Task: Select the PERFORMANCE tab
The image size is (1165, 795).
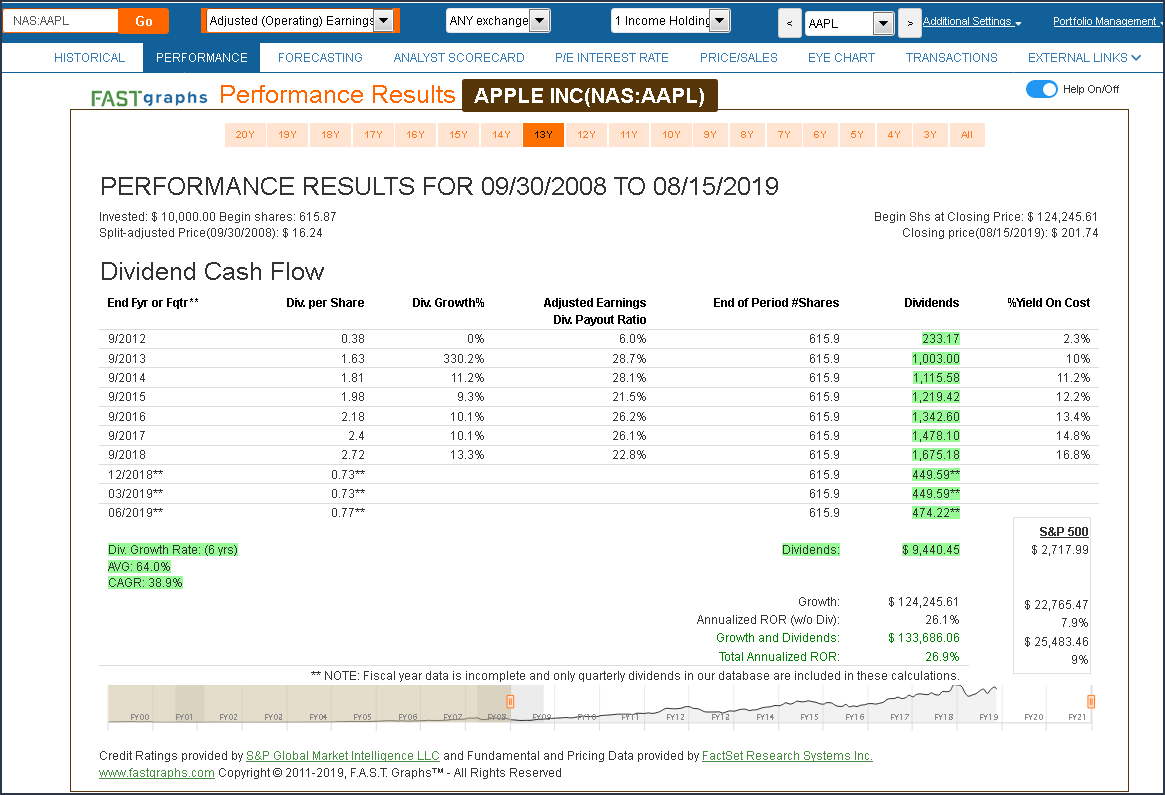Action: (201, 57)
